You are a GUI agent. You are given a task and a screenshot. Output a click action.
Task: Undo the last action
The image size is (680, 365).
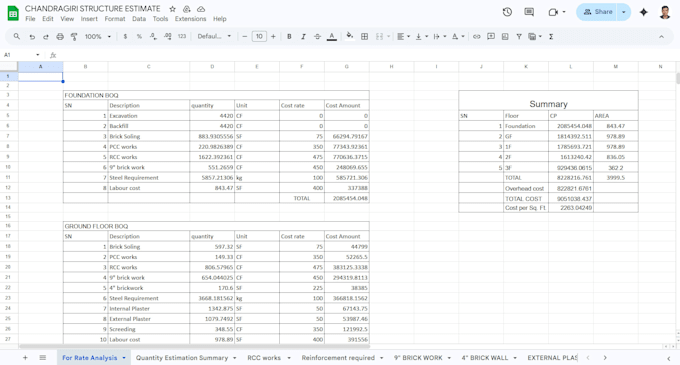32,37
